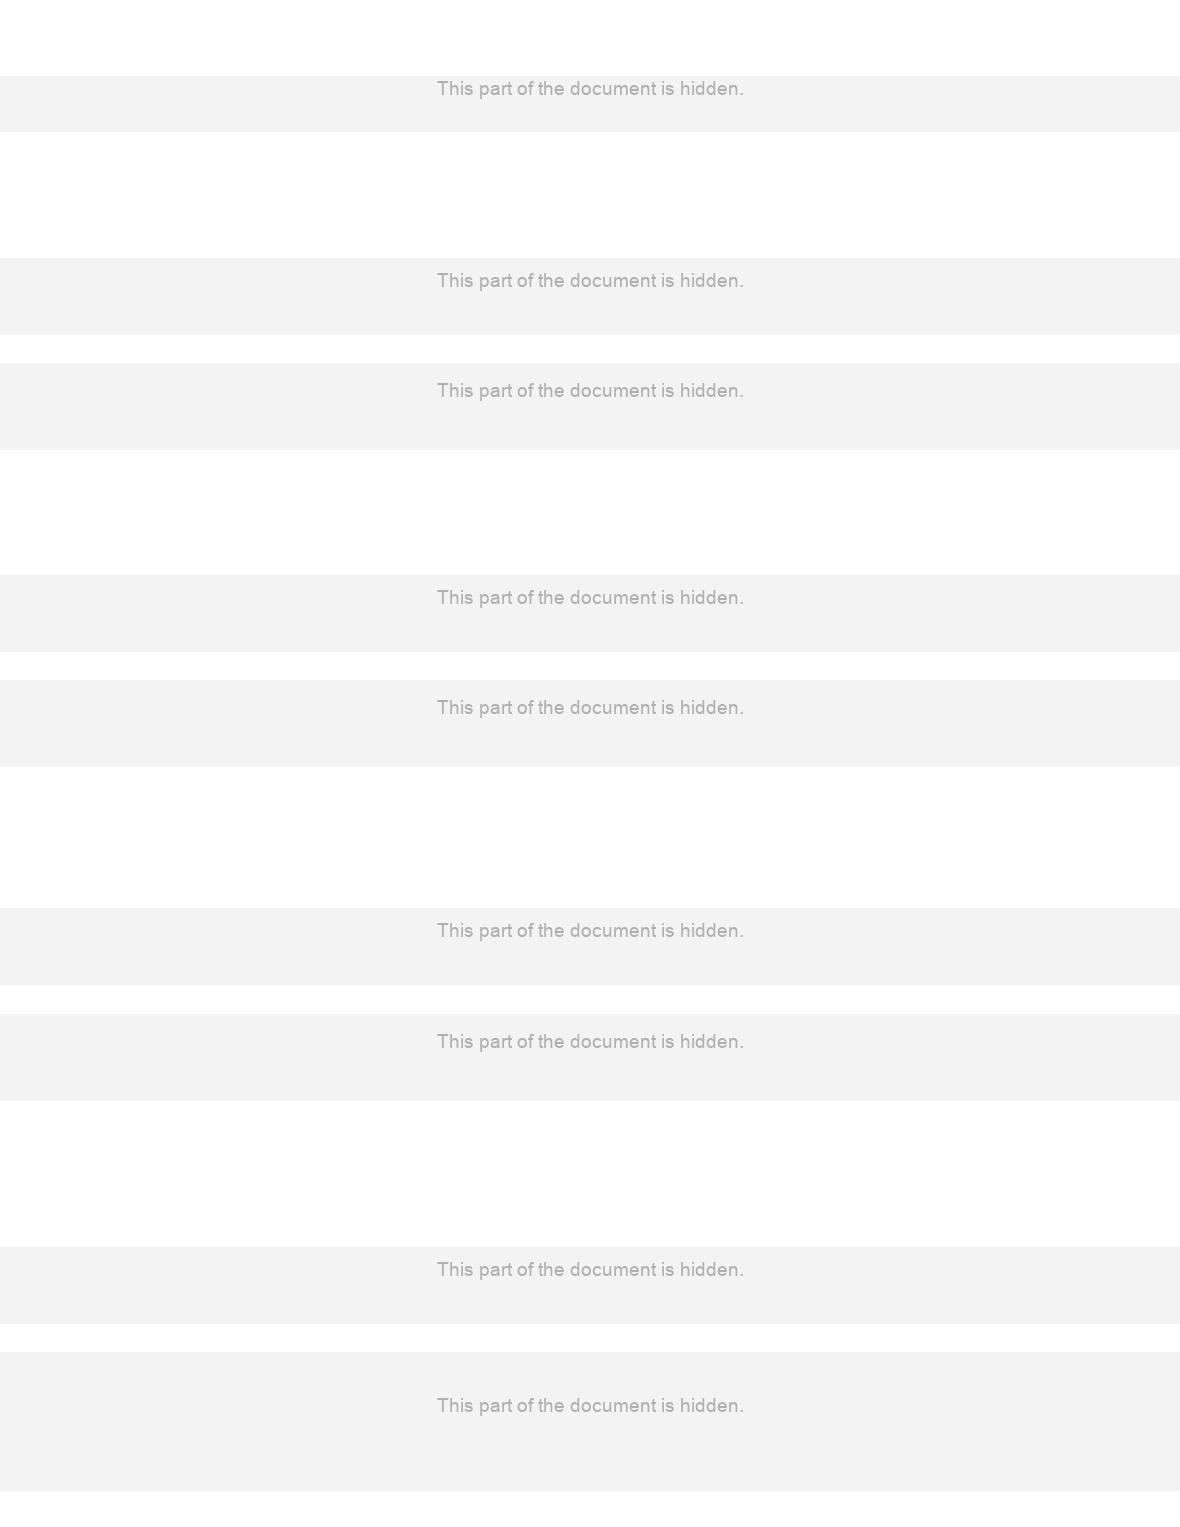Click the third hidden-document notice text

coord(590,391)
